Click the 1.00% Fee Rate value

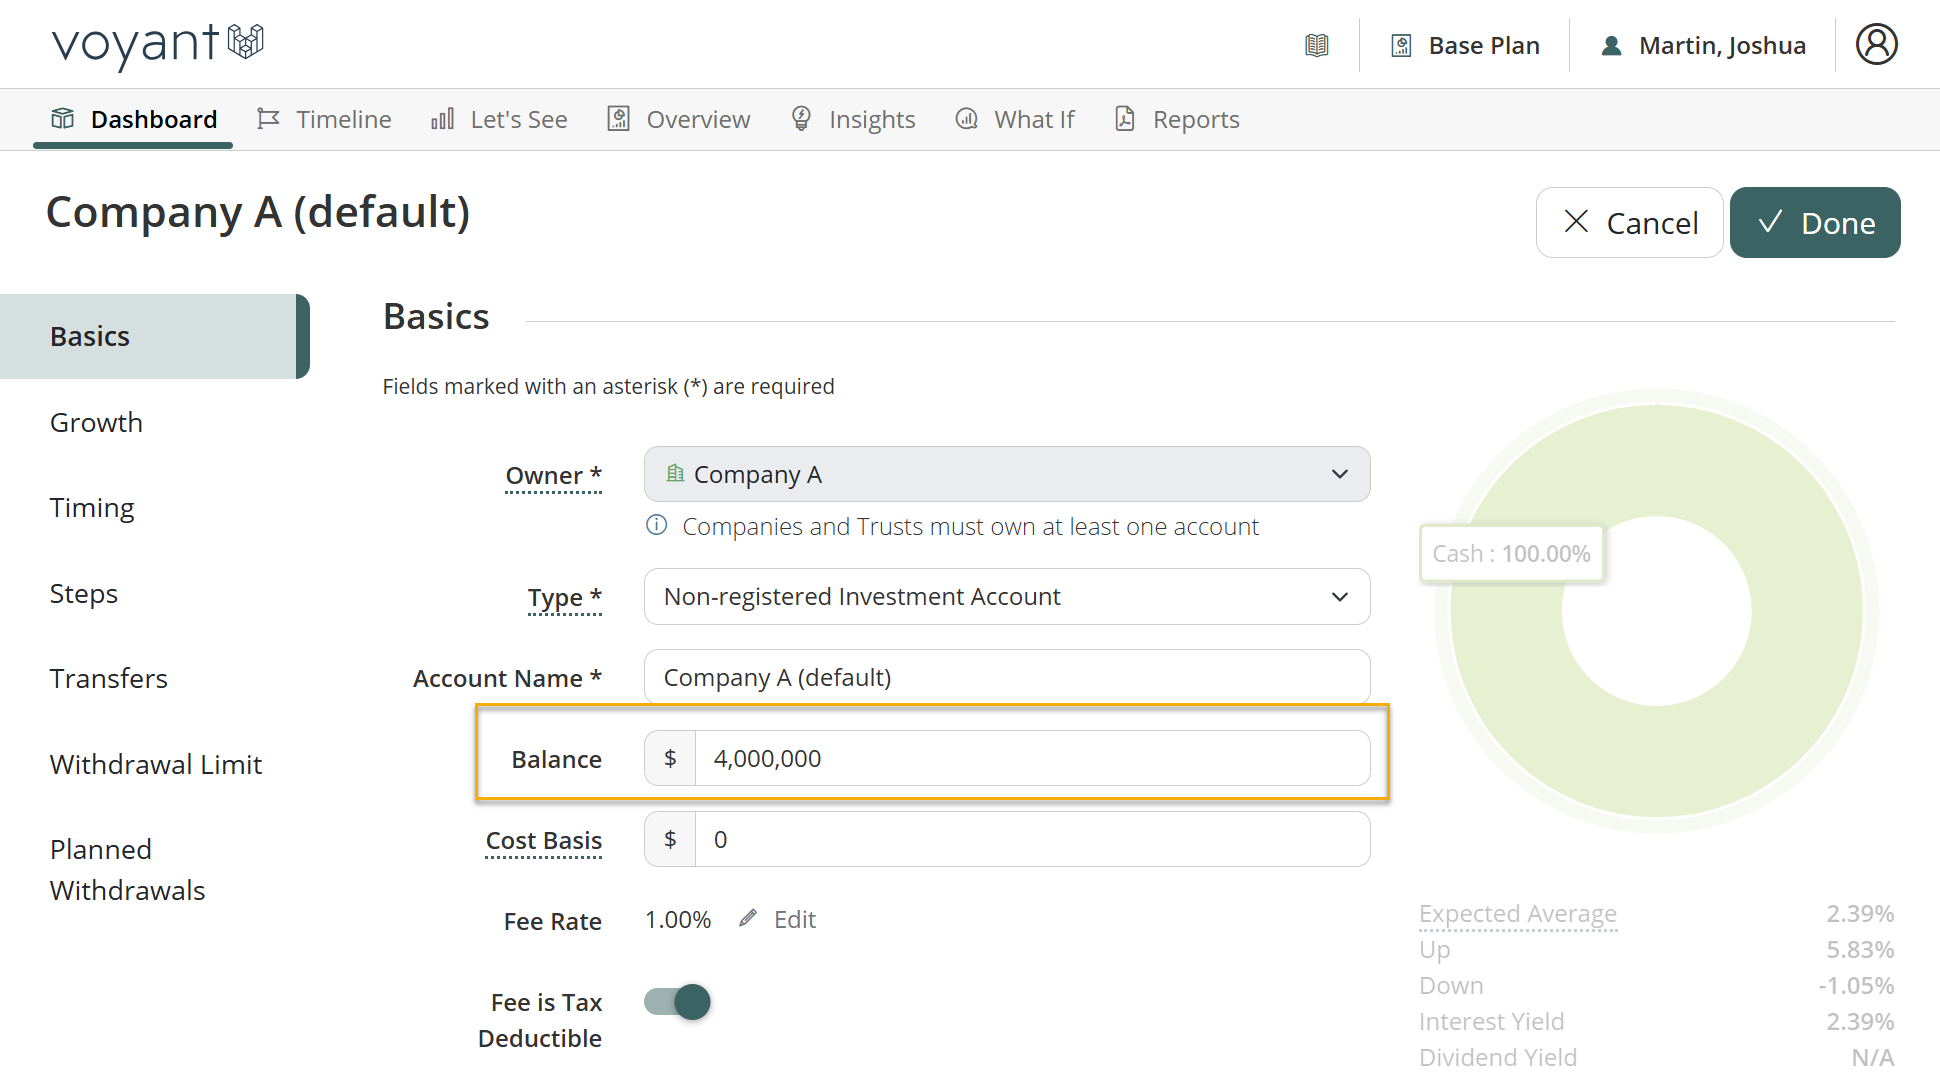tap(678, 920)
